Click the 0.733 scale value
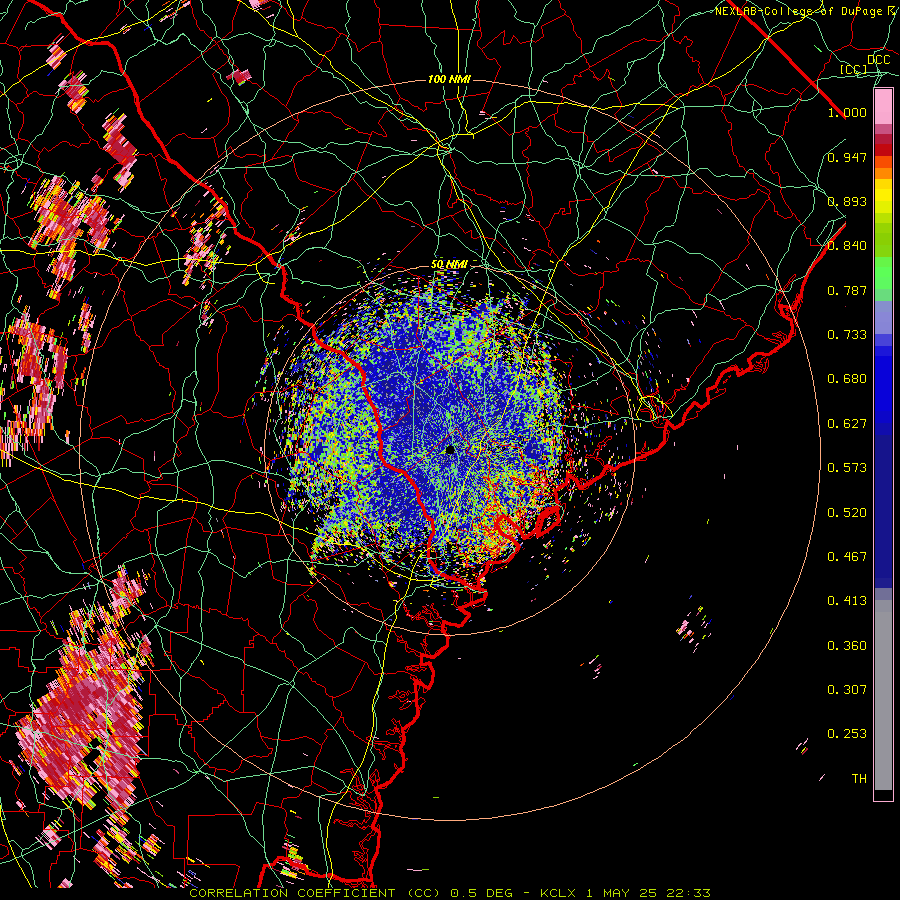The image size is (900, 900). click(847, 335)
